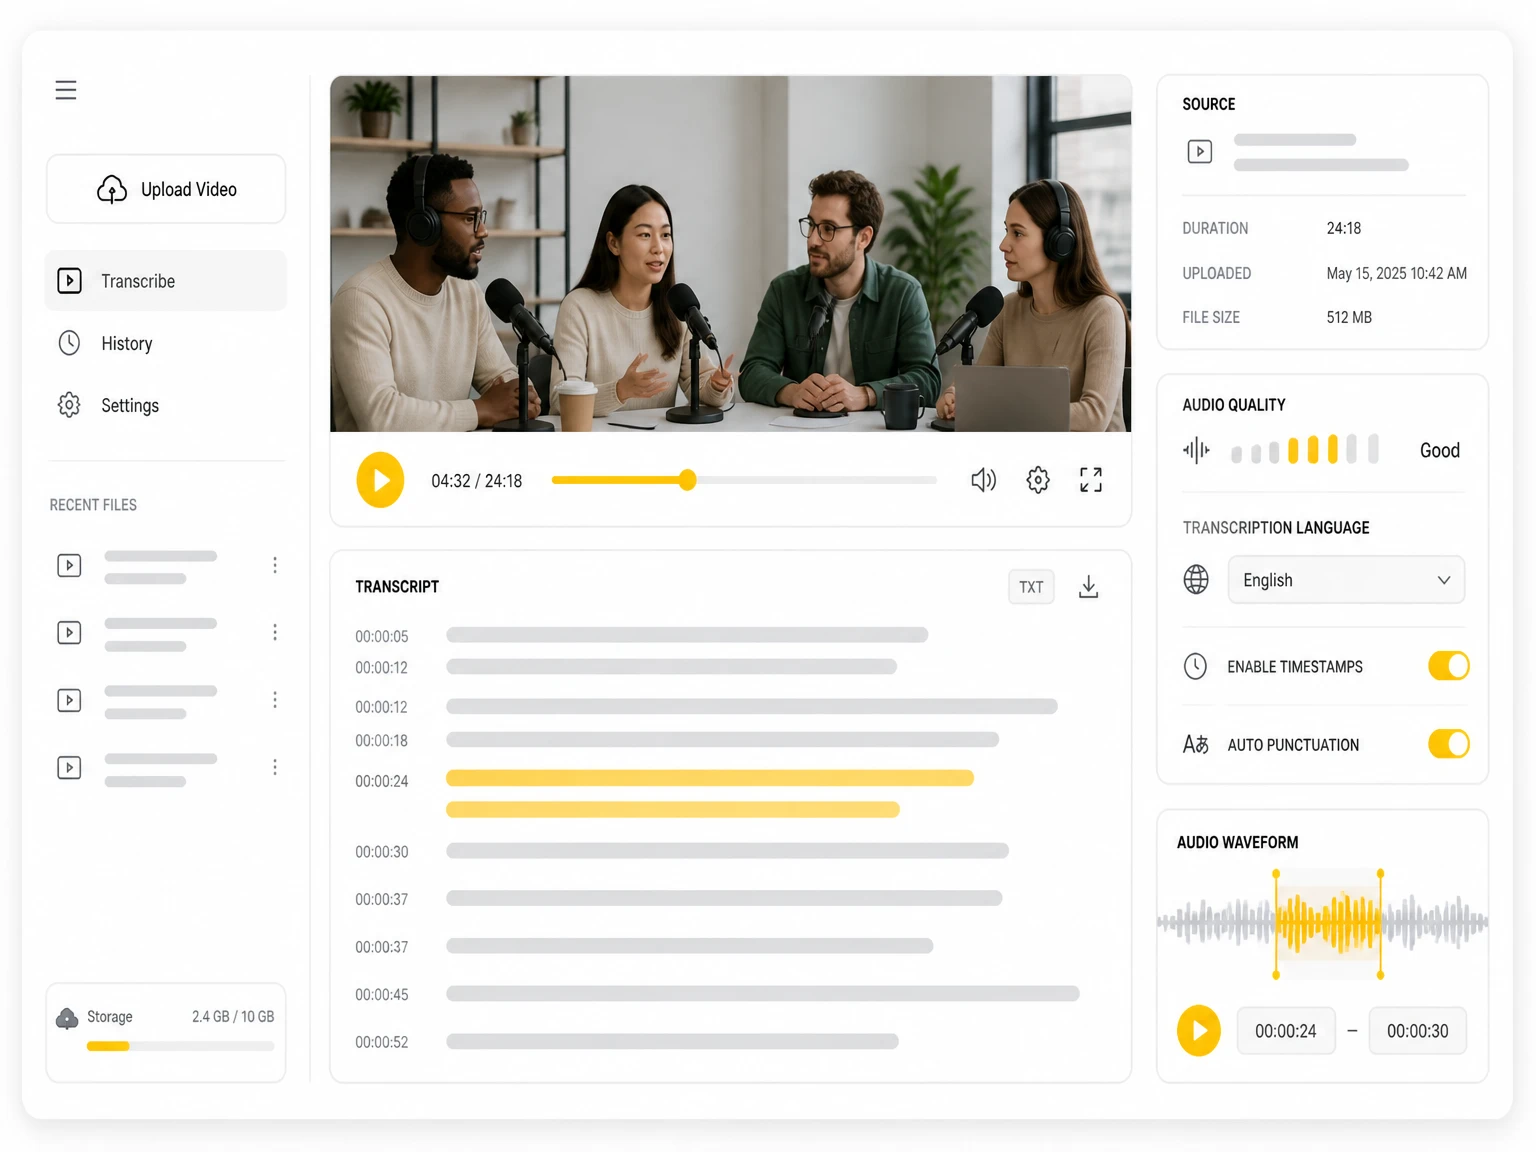Viewport: 1536px width, 1152px height.
Task: Select the highlighted 00:00:24 transcript line
Action: click(x=710, y=793)
